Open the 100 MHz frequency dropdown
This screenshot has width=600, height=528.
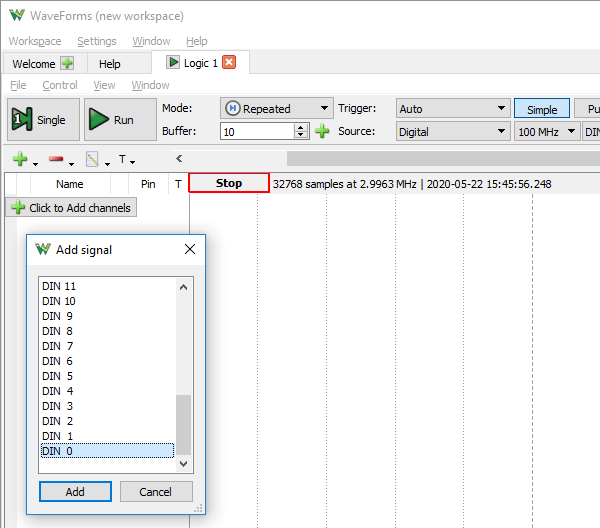point(547,132)
